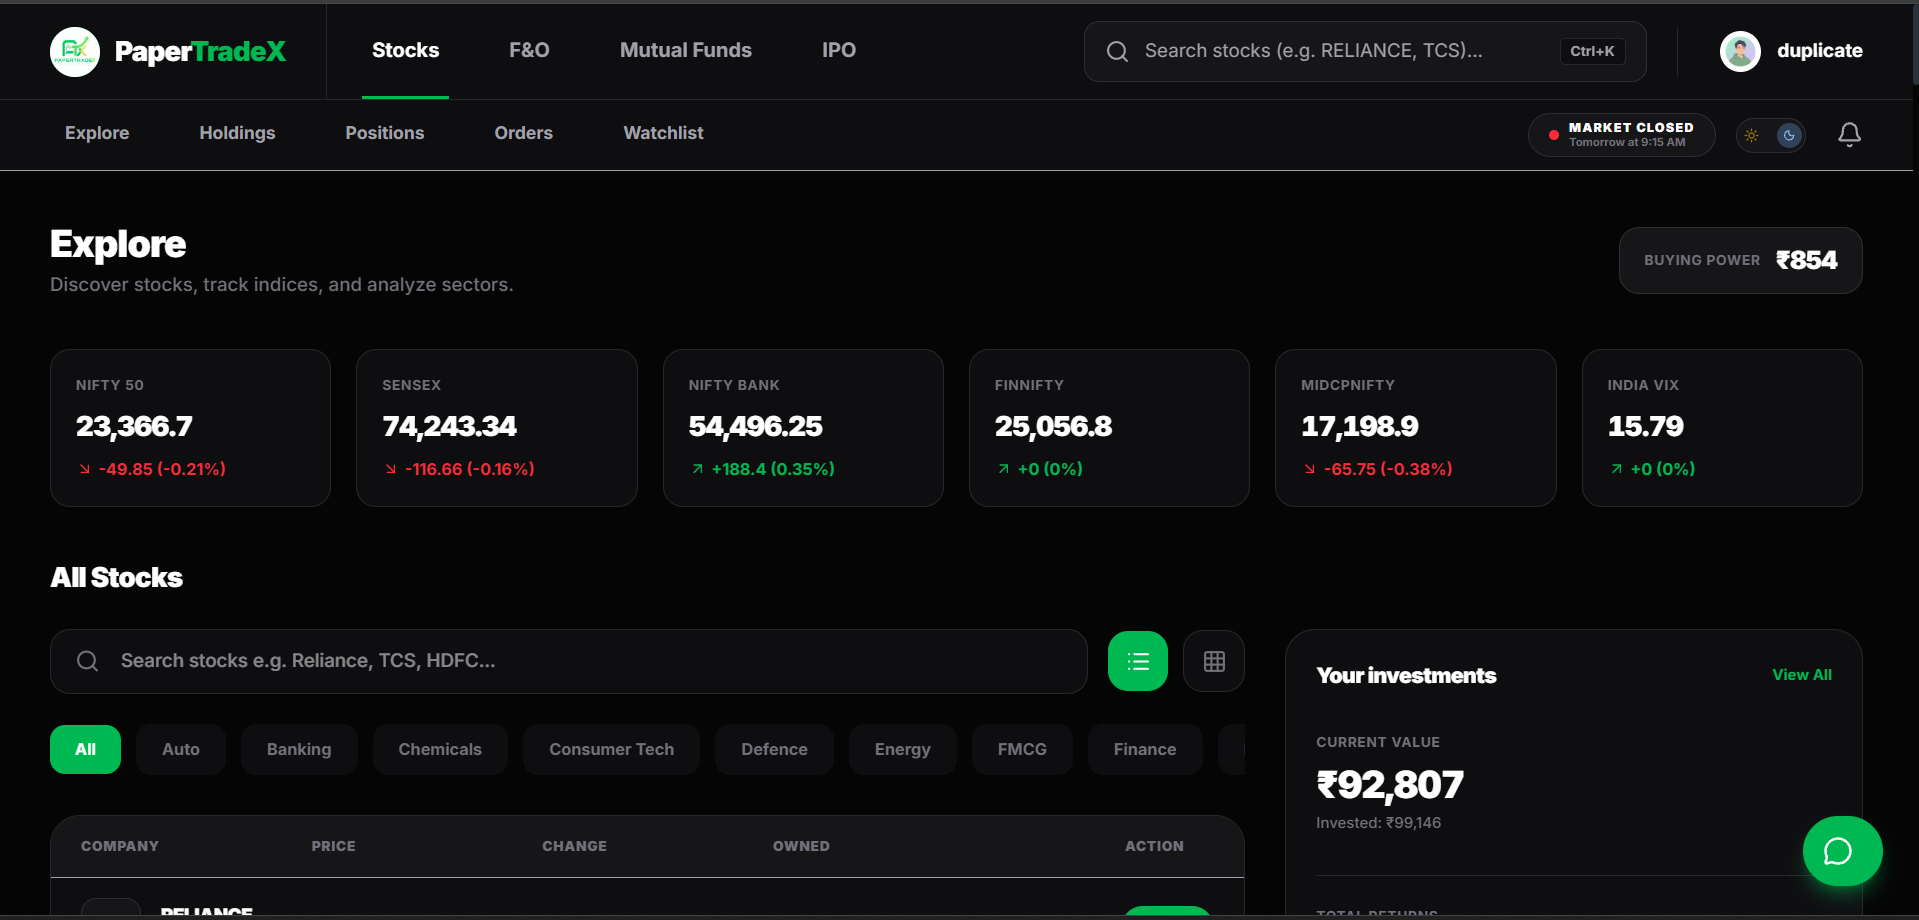This screenshot has width=1919, height=920.
Task: Open the INDIA VIX index card
Action: 1722,428
